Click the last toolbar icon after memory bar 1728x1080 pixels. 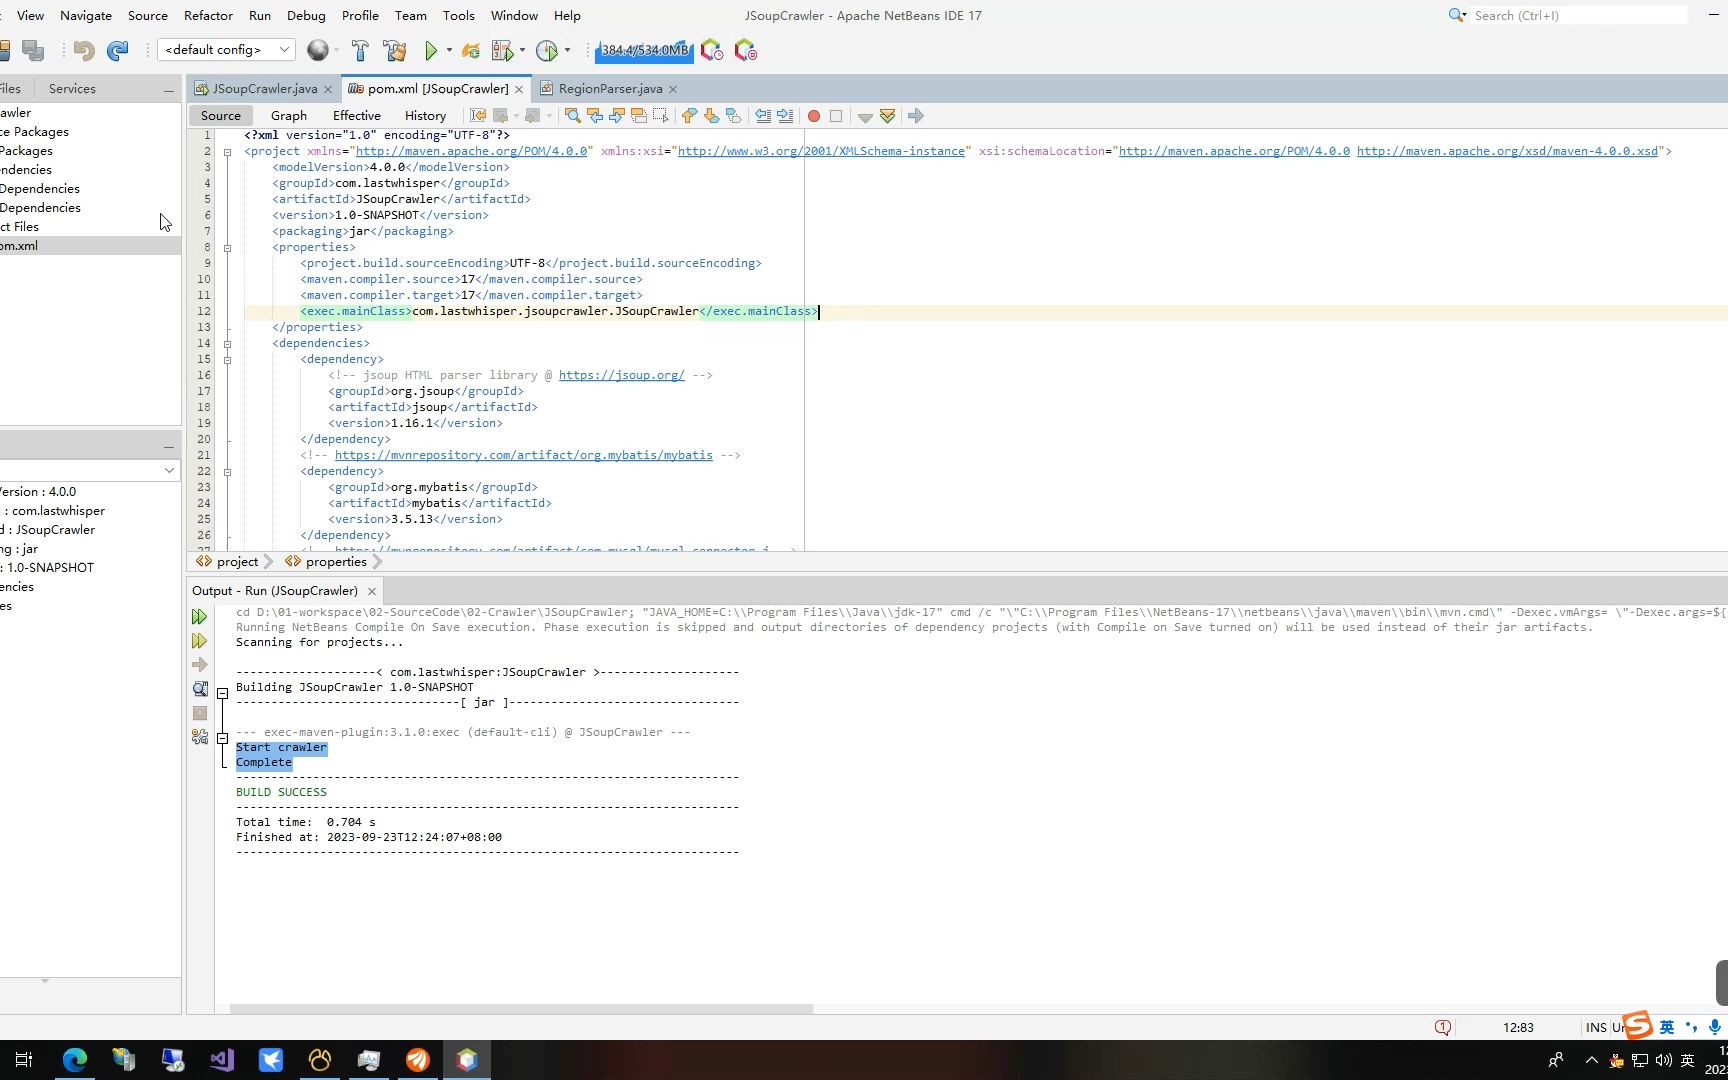pos(746,50)
